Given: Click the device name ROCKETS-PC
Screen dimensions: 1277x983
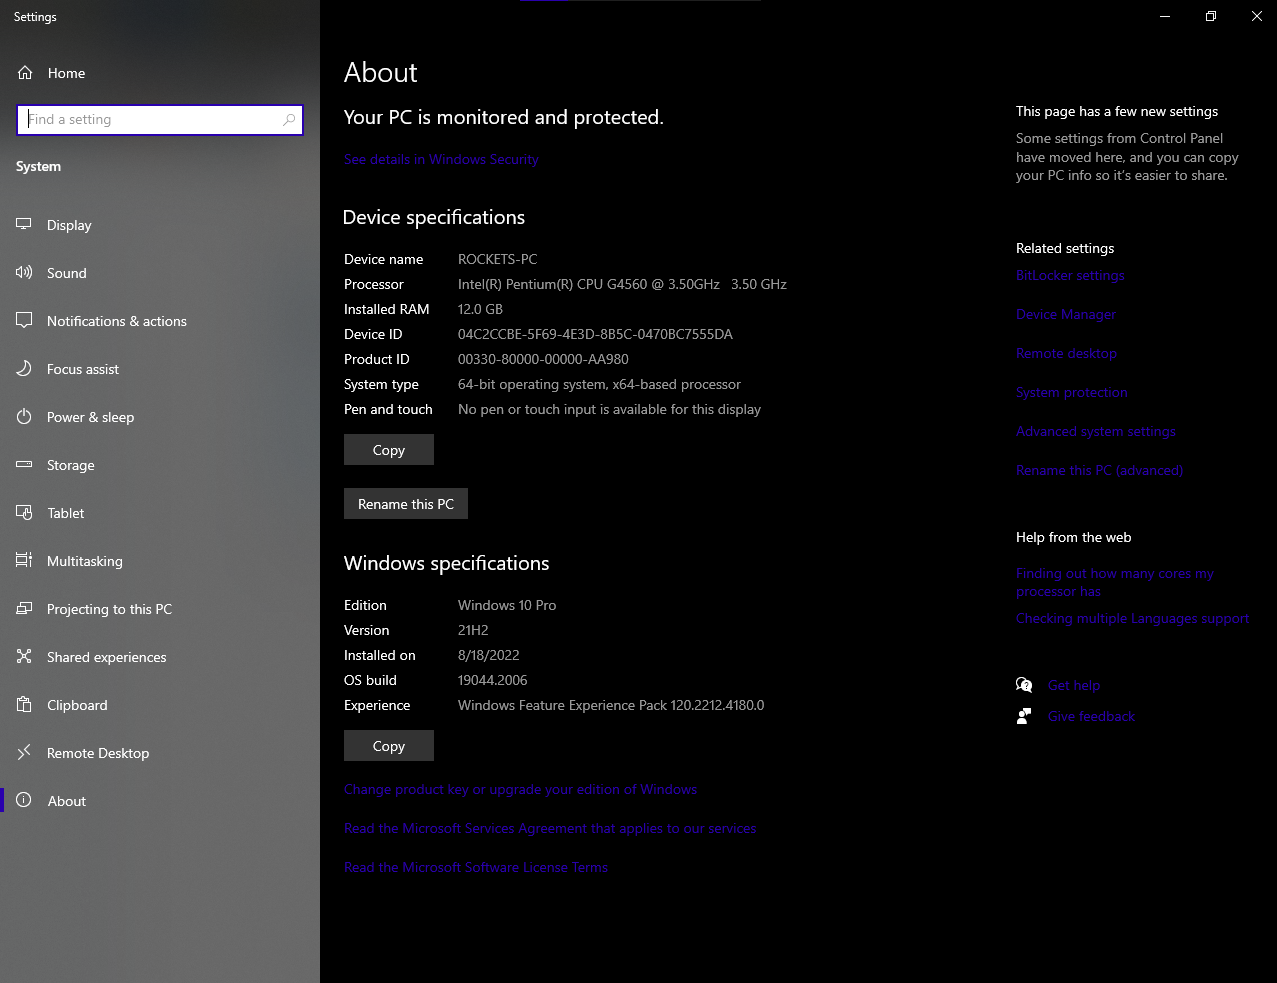Looking at the screenshot, I should (497, 259).
